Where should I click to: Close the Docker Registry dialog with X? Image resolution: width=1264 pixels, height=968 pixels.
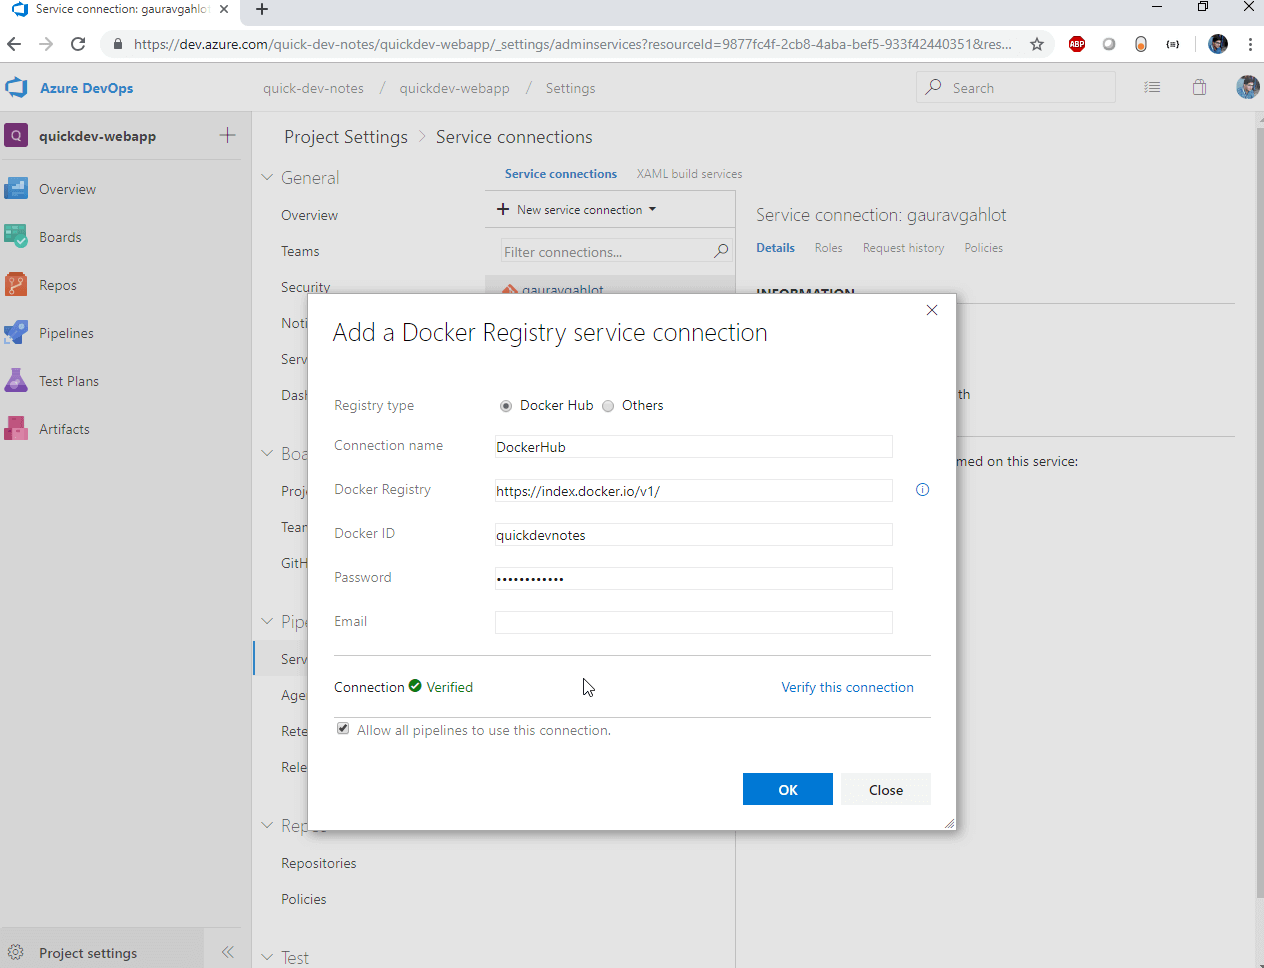pos(932,310)
